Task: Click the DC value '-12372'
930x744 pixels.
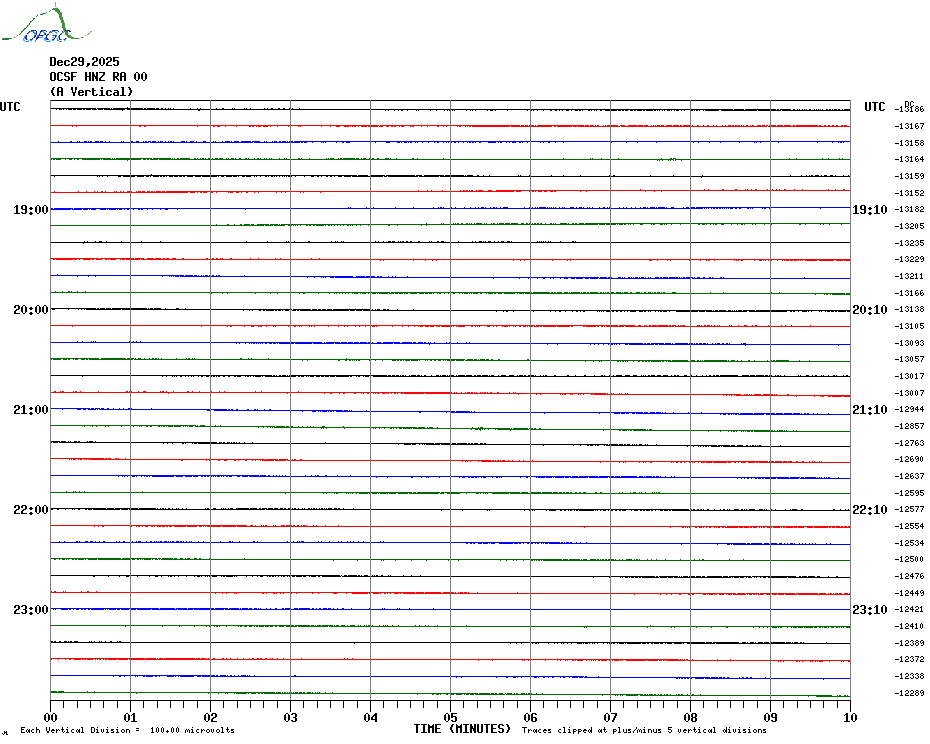Action: (x=909, y=660)
